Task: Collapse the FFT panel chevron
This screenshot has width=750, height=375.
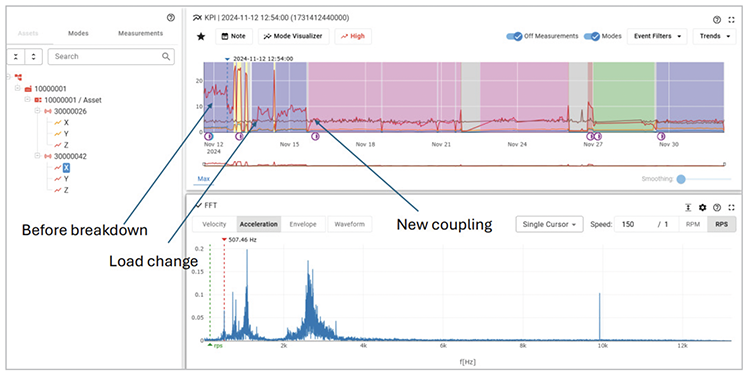Action: click(x=199, y=206)
